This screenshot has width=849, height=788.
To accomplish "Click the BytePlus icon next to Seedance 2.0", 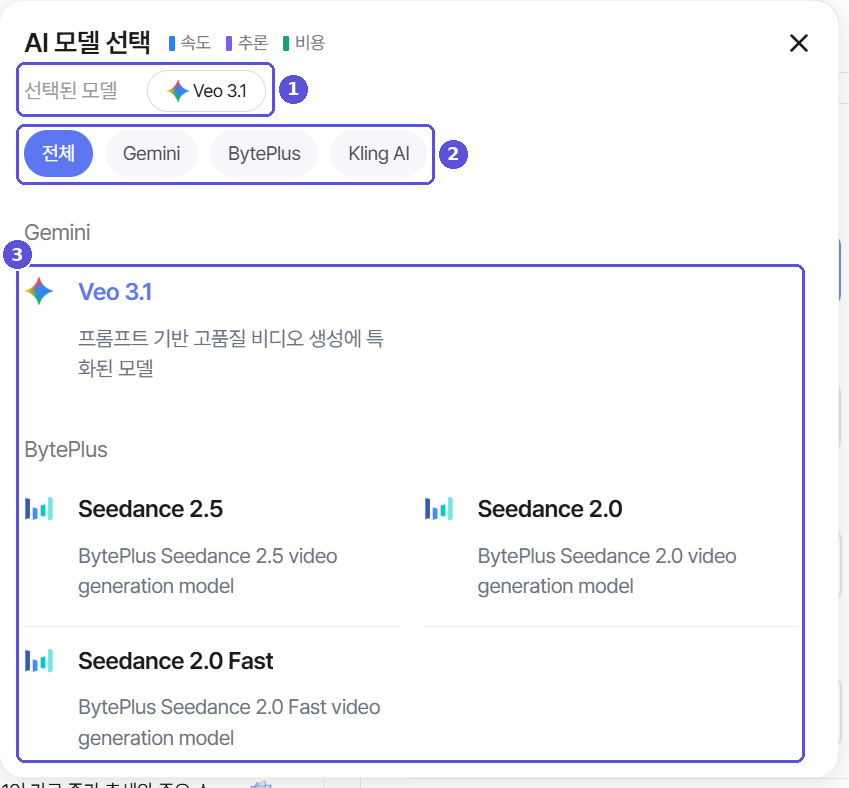I will click(x=439, y=509).
